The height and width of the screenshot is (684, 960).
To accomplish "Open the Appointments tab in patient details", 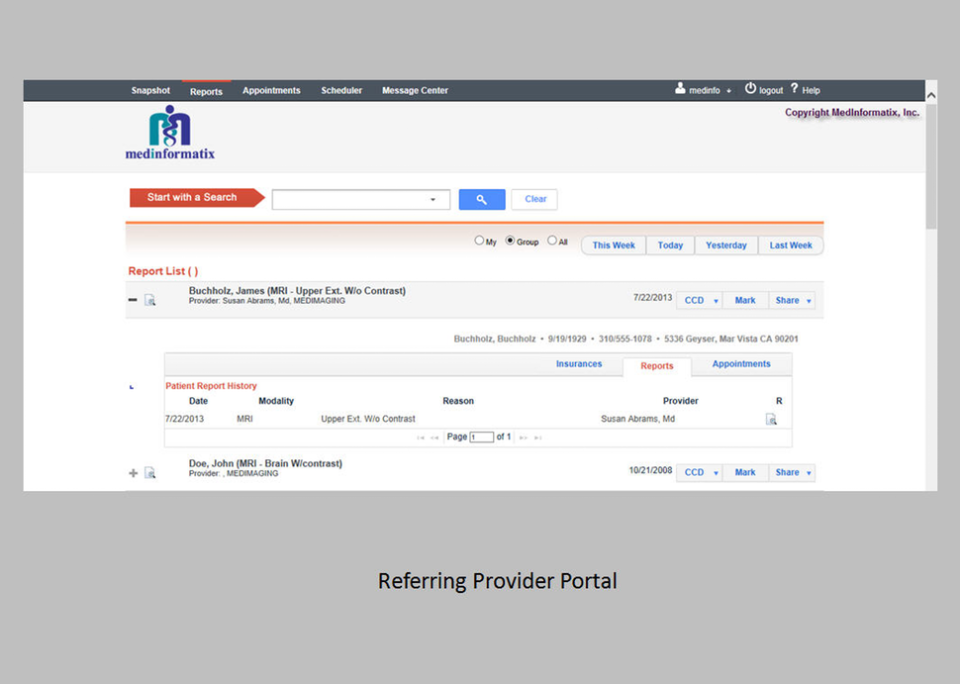I will pyautogui.click(x=741, y=365).
